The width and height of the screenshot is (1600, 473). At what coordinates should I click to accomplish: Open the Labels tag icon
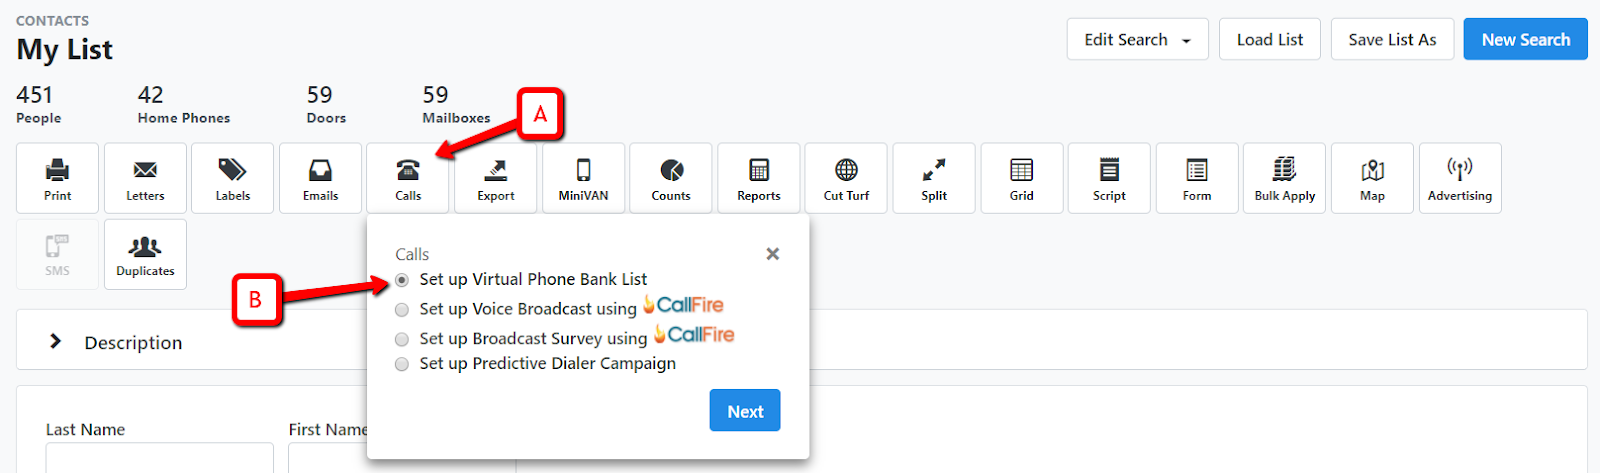[232, 169]
